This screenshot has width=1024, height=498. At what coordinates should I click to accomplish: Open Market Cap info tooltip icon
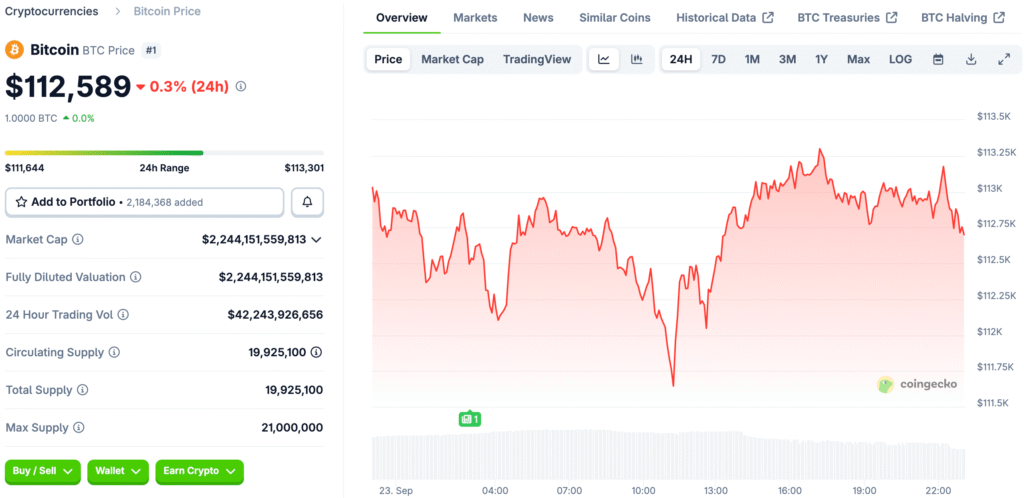pyautogui.click(x=78, y=240)
